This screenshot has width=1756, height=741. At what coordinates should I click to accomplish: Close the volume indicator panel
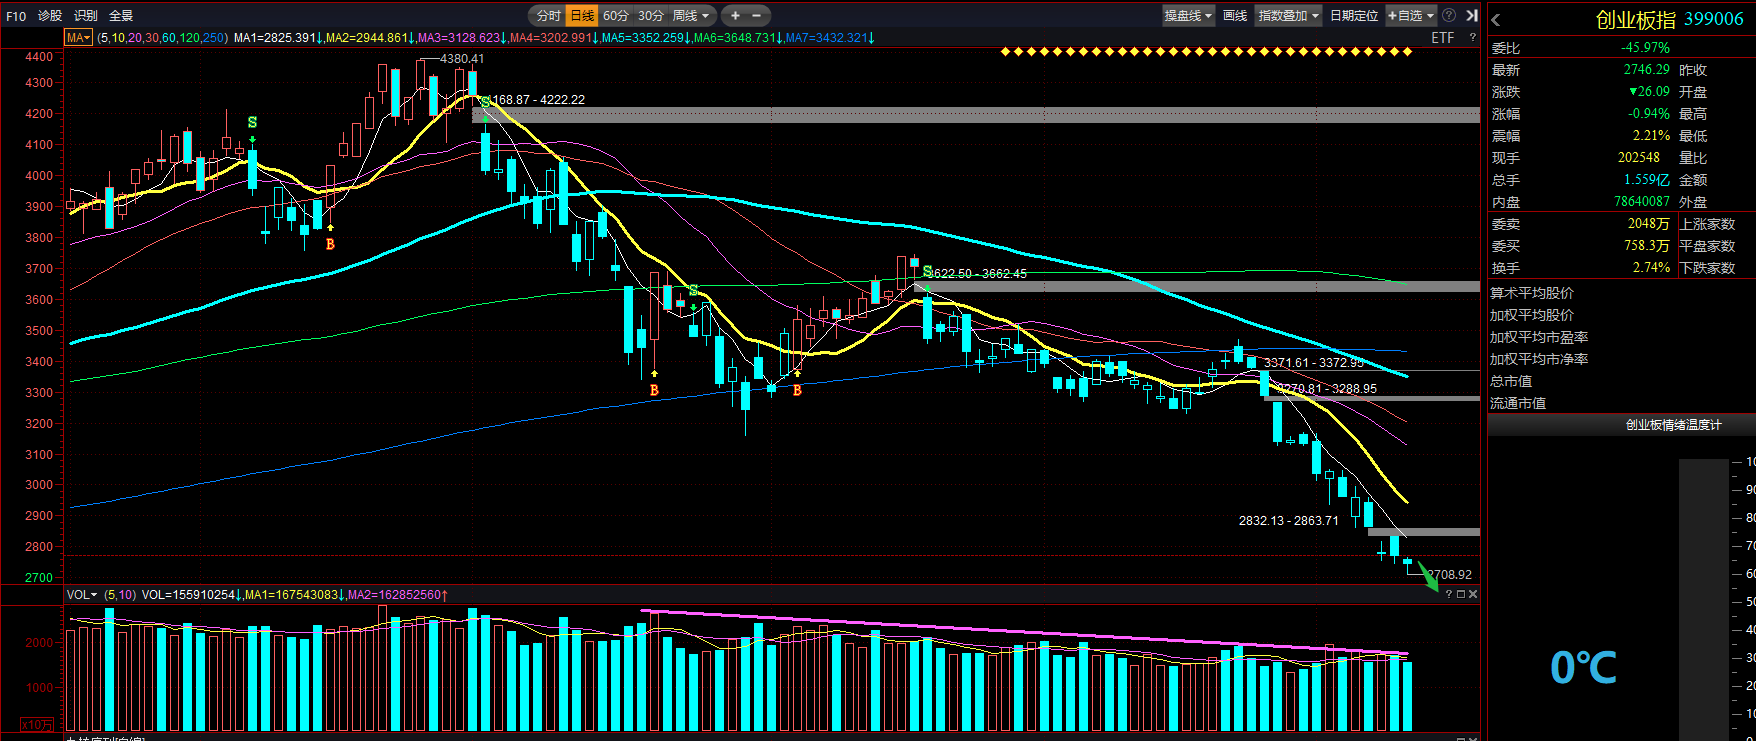coord(1472,594)
